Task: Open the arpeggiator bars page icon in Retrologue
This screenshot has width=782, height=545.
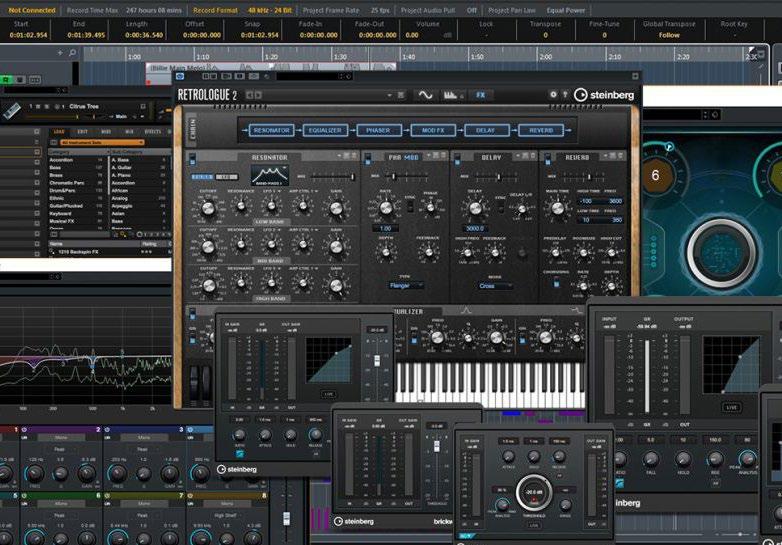Action: [x=452, y=95]
